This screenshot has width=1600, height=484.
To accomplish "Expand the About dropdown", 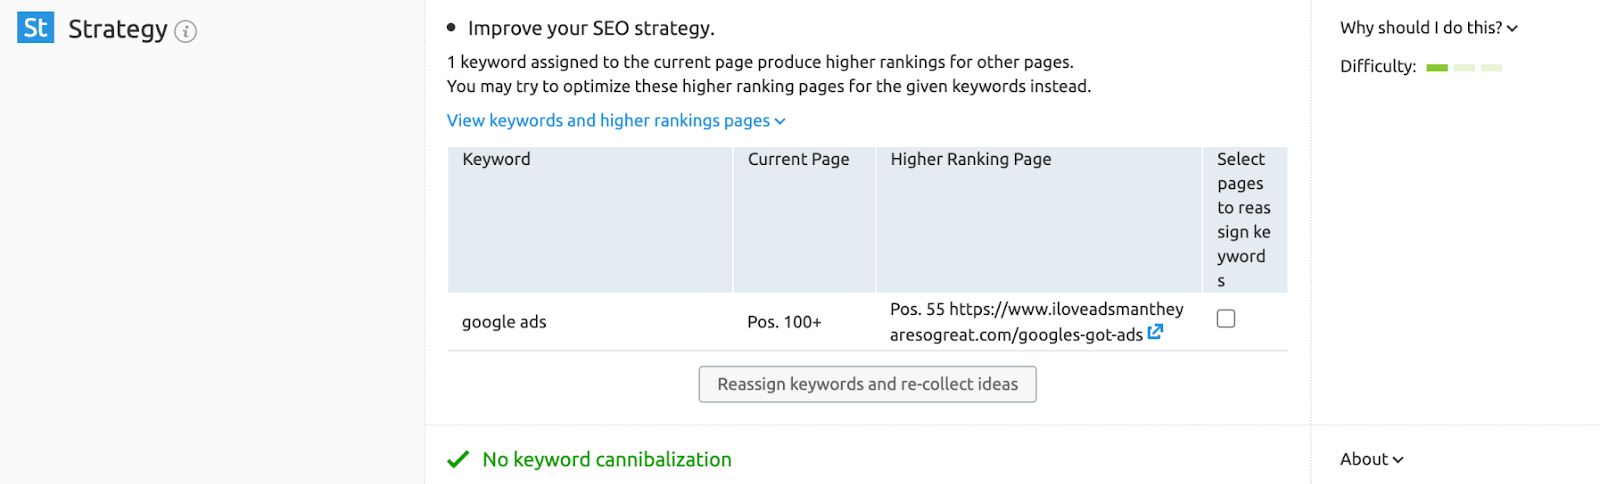I will pos(1372,459).
